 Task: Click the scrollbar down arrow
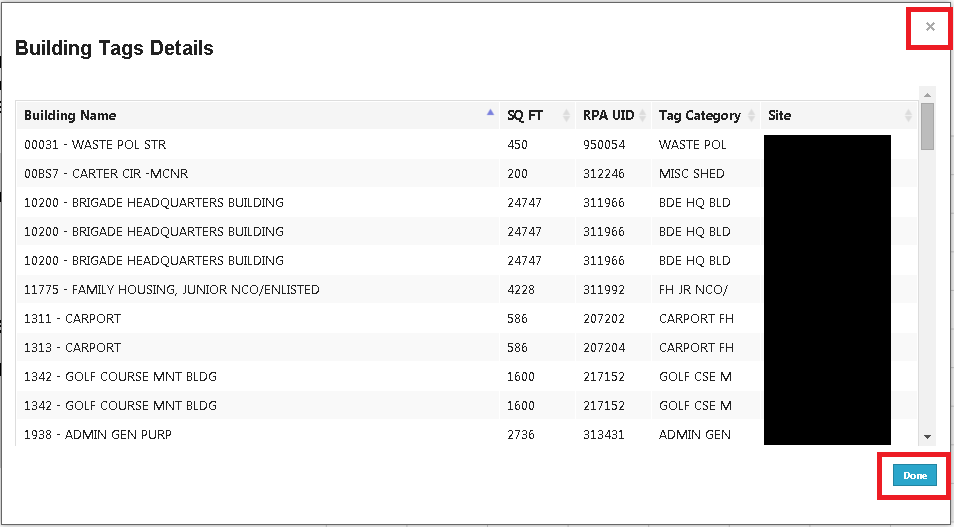(x=927, y=436)
